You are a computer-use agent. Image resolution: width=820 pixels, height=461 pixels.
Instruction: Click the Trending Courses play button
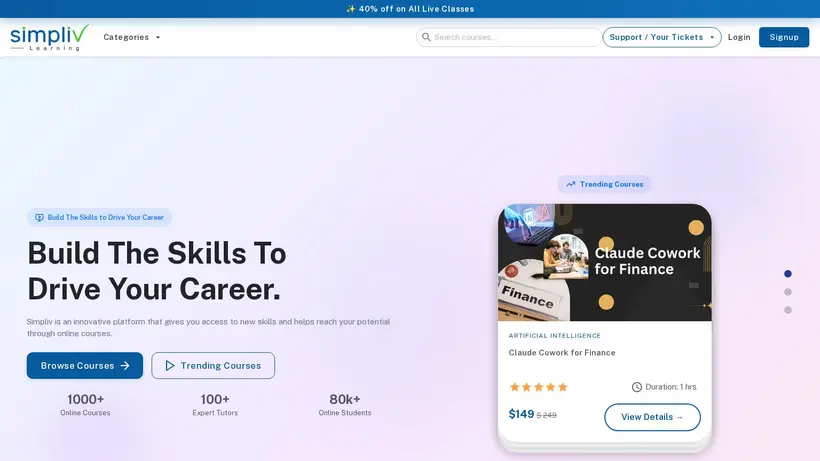pos(213,365)
